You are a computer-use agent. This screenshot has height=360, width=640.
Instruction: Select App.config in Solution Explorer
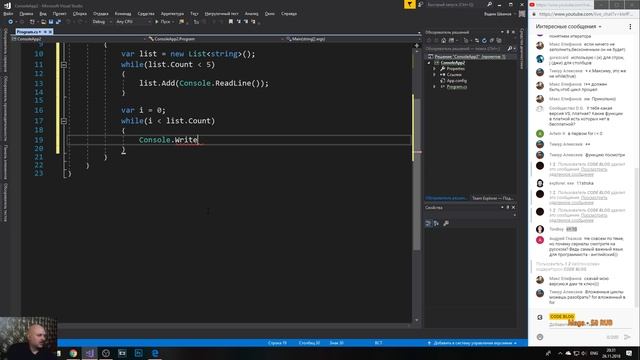pos(456,81)
